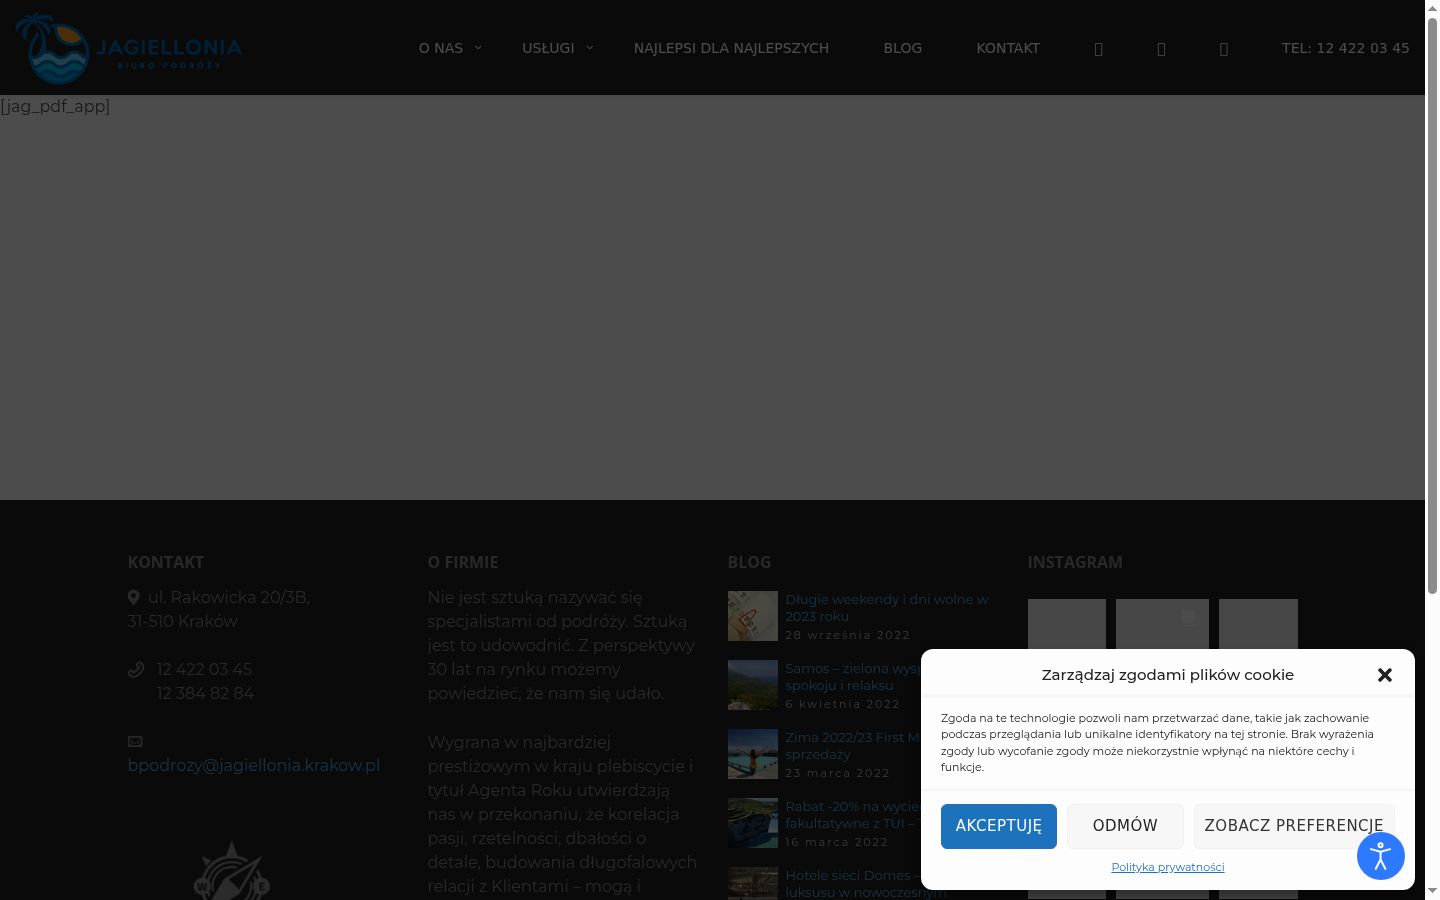The image size is (1440, 900).
Task: Click the first social icon after KONTAKT
Action: 1098,49
